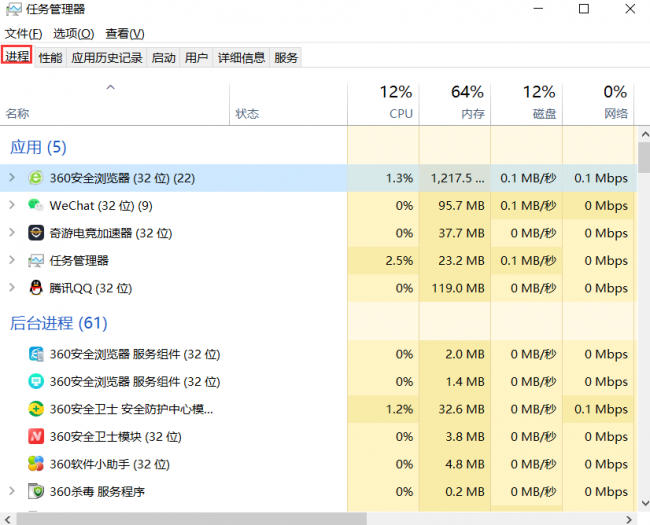The width and height of the screenshot is (650, 525).
Task: Click the 37.7 MB memory cell
Action: (x=455, y=233)
